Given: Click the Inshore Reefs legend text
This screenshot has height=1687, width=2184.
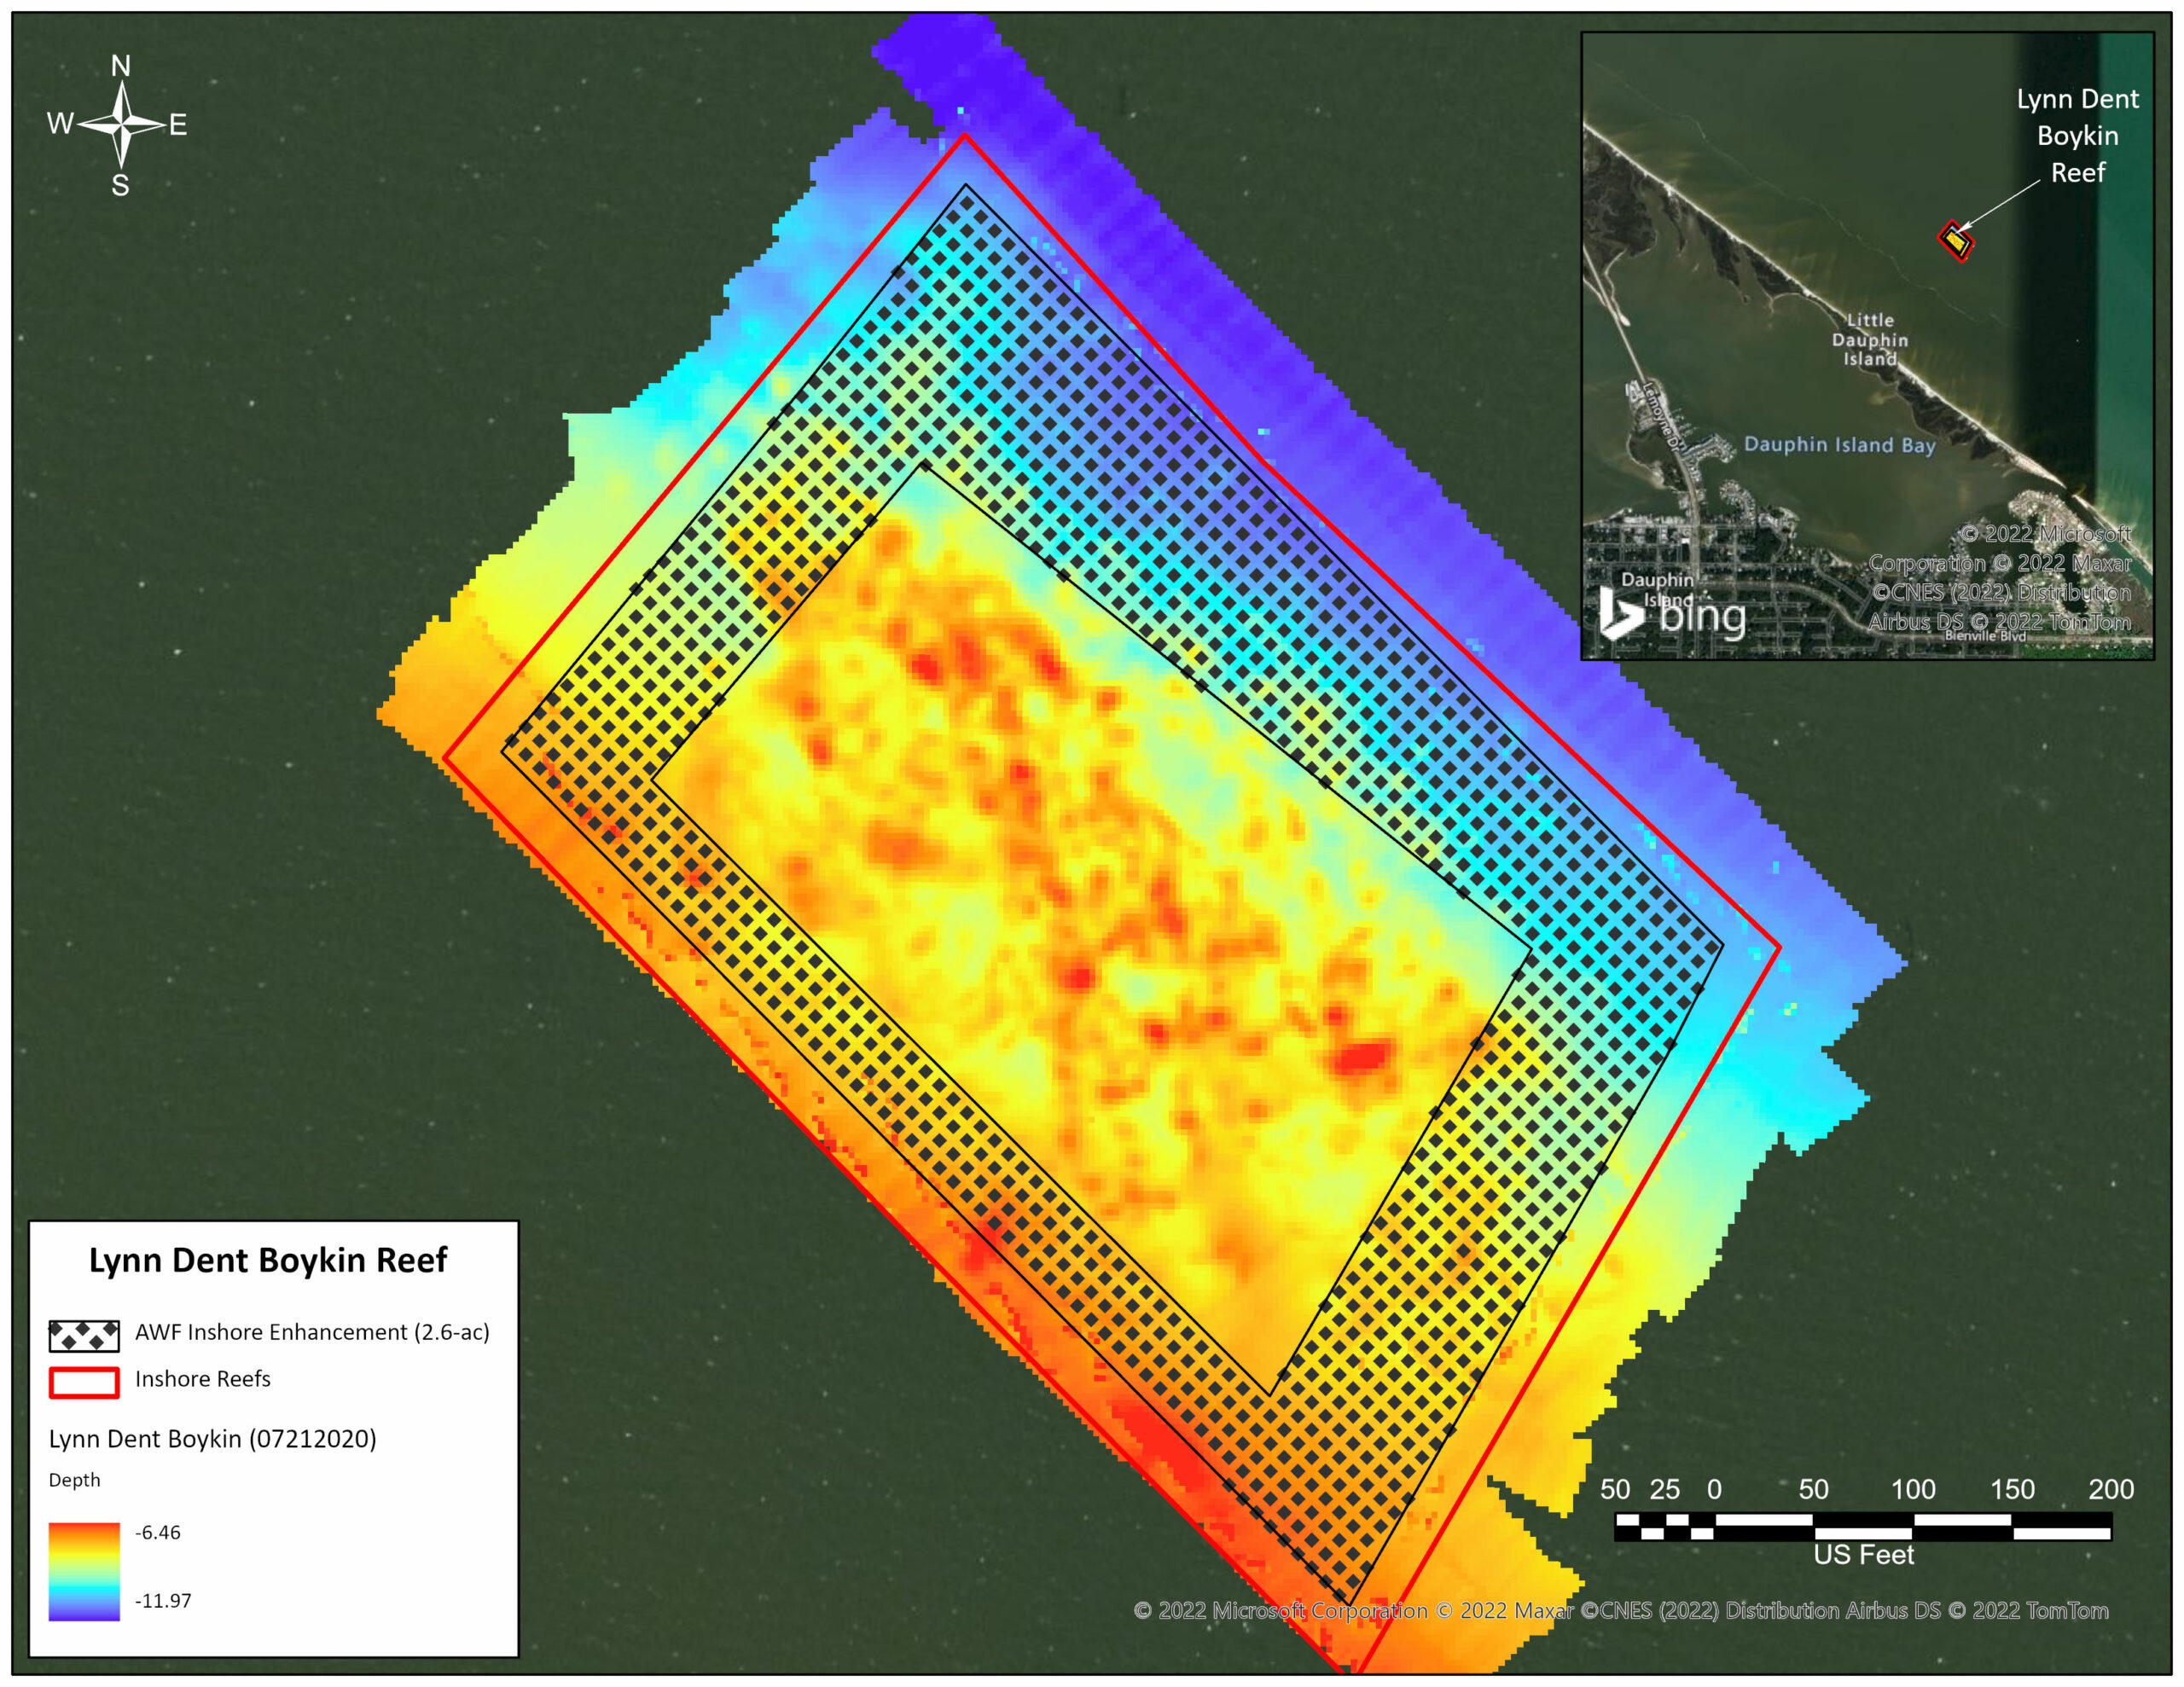Looking at the screenshot, I should [203, 1379].
